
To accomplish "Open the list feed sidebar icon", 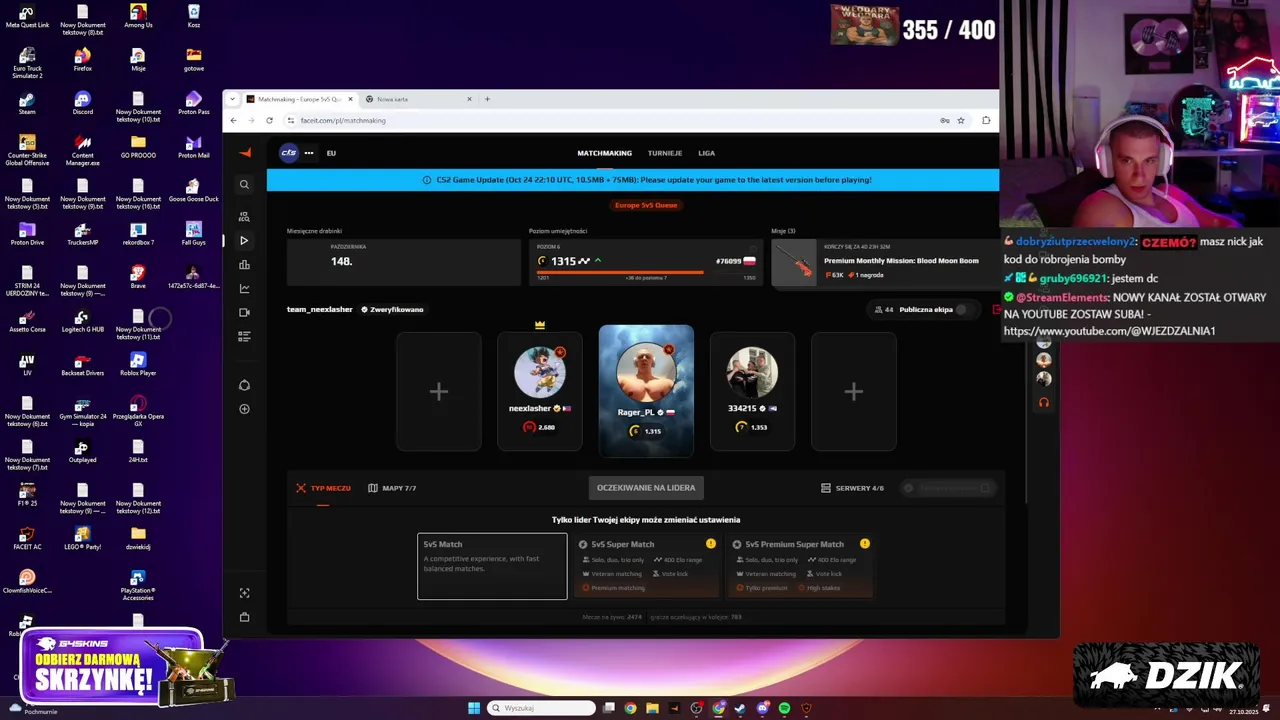I will click(x=244, y=337).
